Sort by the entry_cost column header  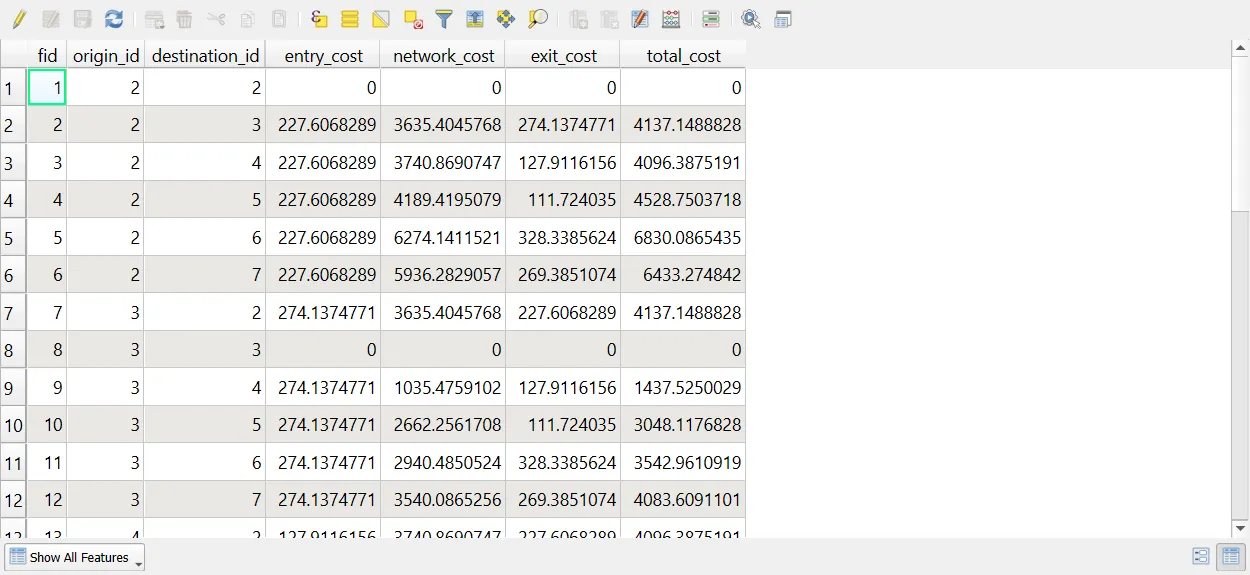coord(323,55)
